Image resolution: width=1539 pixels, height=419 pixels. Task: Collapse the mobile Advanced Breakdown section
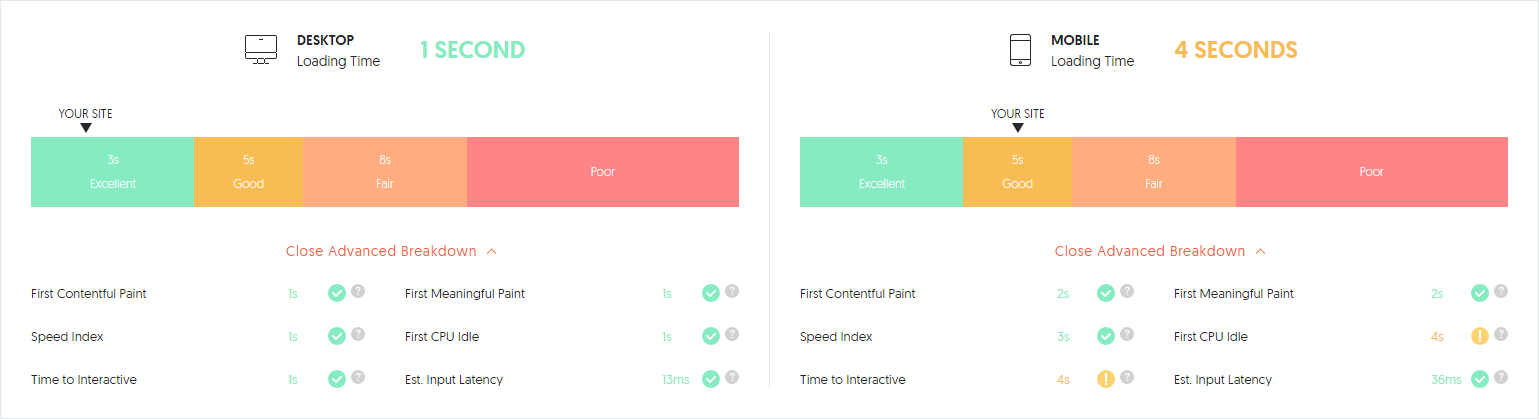click(1160, 251)
